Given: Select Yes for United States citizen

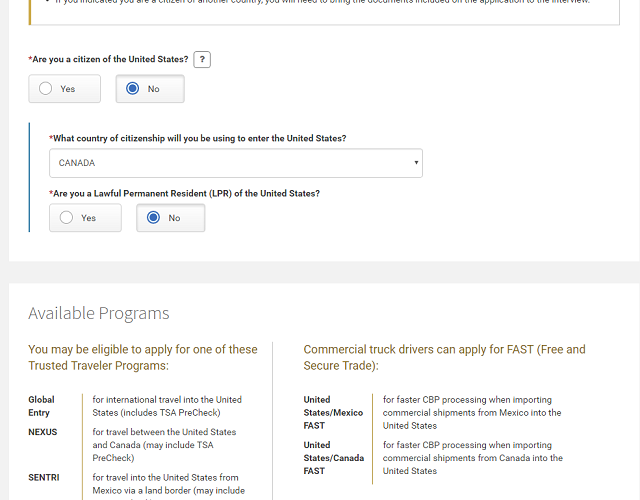Looking at the screenshot, I should point(64,89).
